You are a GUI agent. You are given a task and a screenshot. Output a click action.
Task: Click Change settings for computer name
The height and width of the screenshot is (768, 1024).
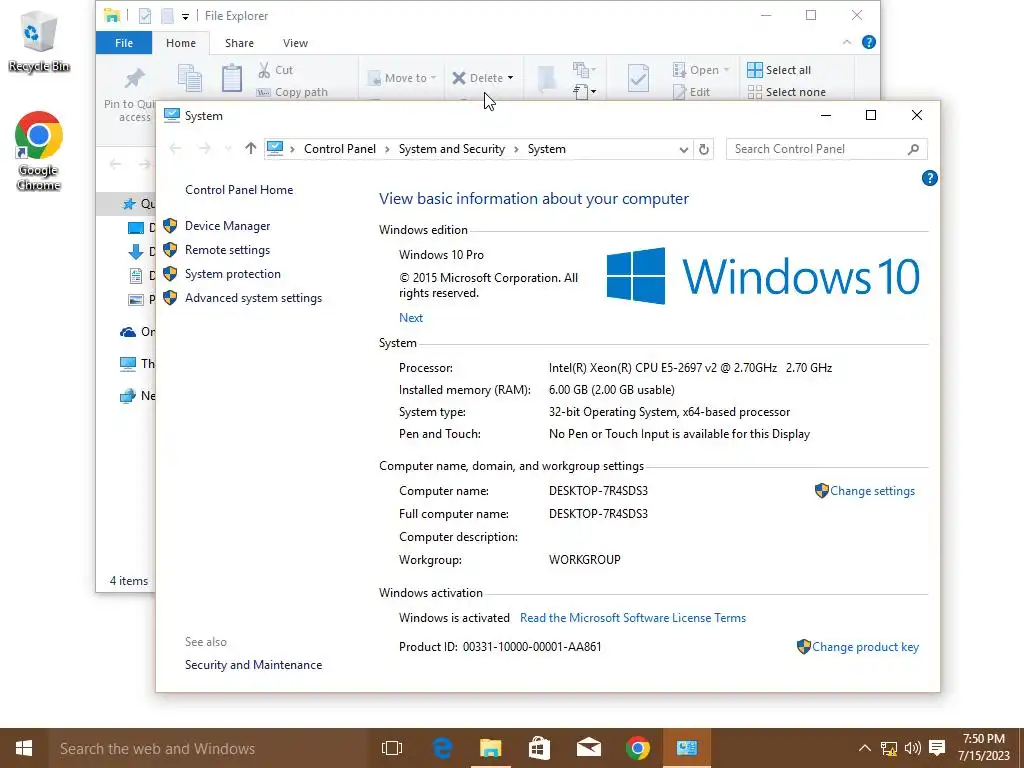[872, 491]
